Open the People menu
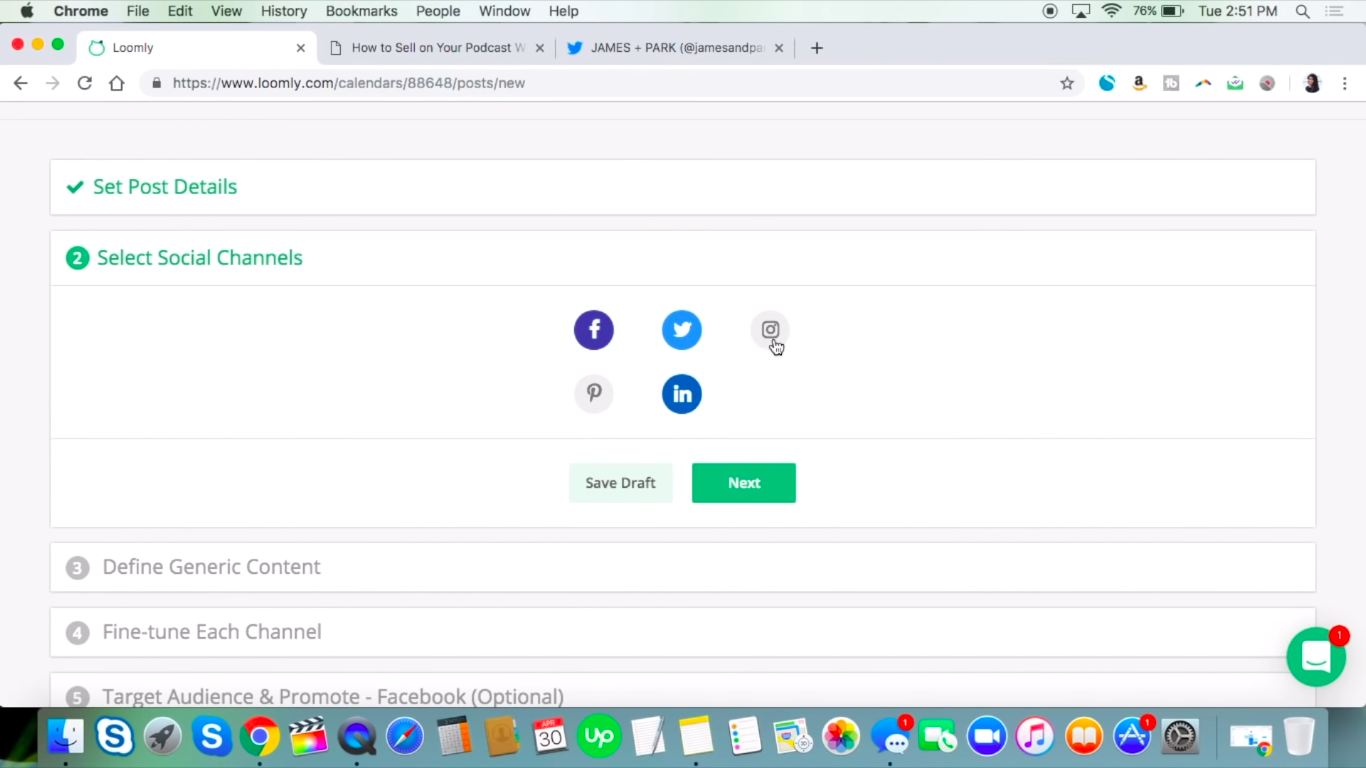Image resolution: width=1366 pixels, height=768 pixels. (x=438, y=11)
